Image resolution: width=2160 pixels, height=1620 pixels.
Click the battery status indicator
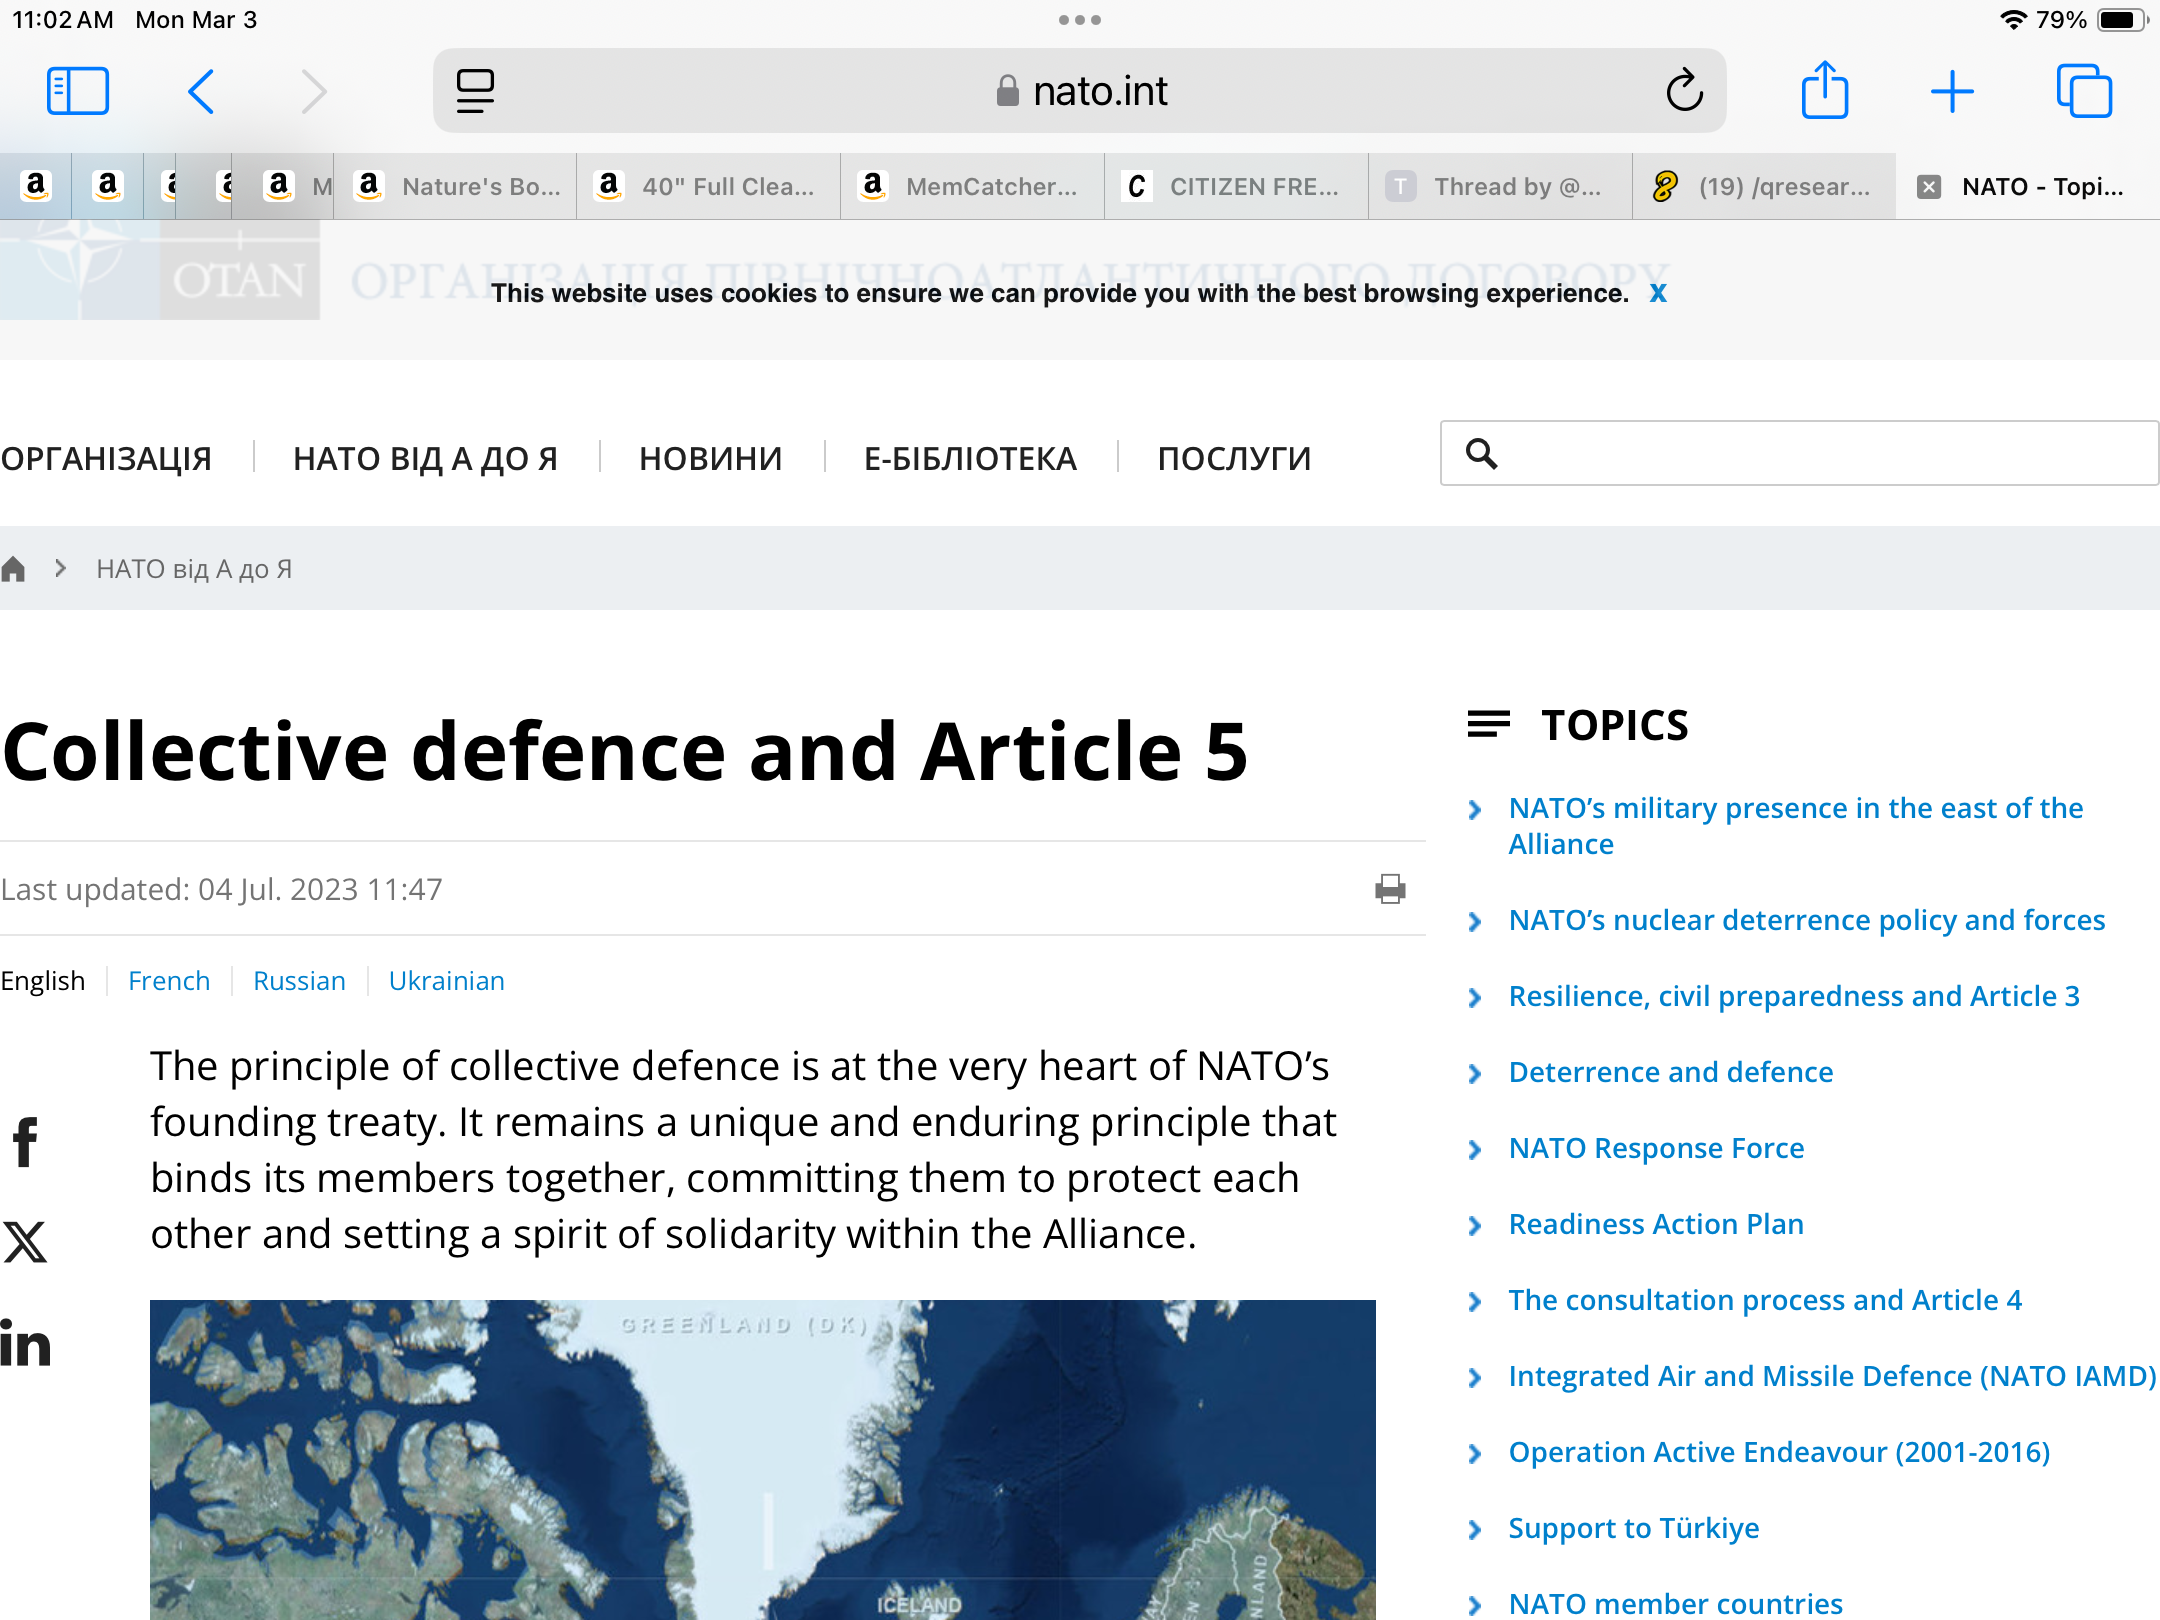pos(2122,20)
